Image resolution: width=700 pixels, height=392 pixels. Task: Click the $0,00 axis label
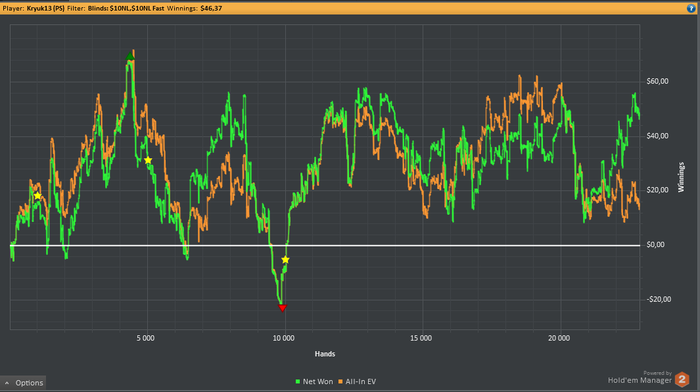tap(656, 245)
